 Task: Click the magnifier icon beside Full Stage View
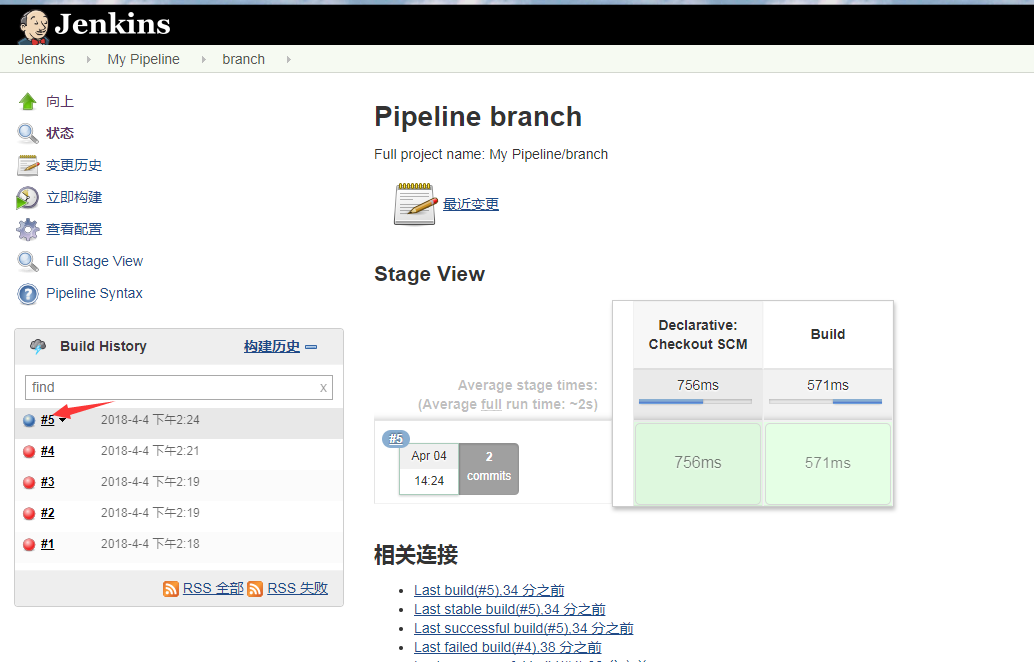point(28,262)
